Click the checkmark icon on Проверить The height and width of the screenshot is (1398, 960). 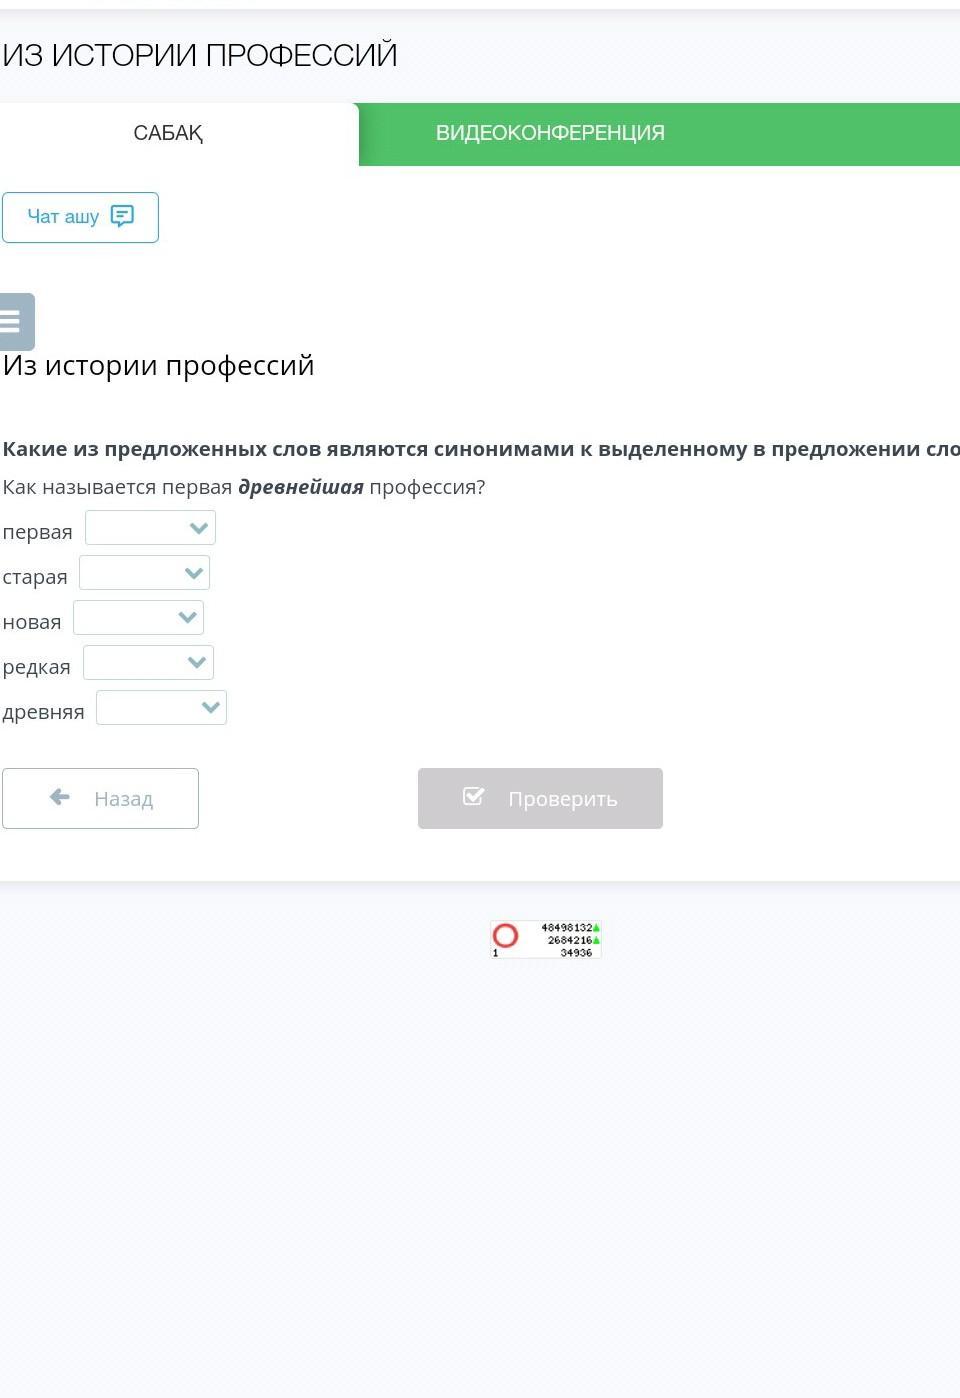pos(473,797)
